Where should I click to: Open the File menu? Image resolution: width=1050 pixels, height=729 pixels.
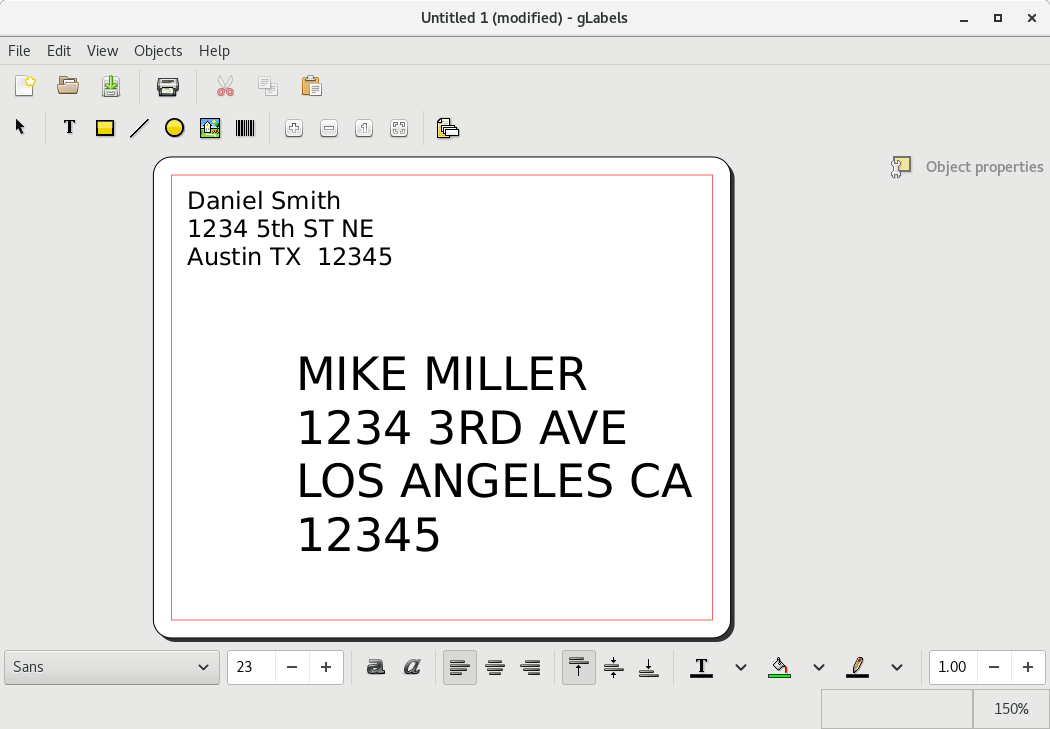coord(19,51)
